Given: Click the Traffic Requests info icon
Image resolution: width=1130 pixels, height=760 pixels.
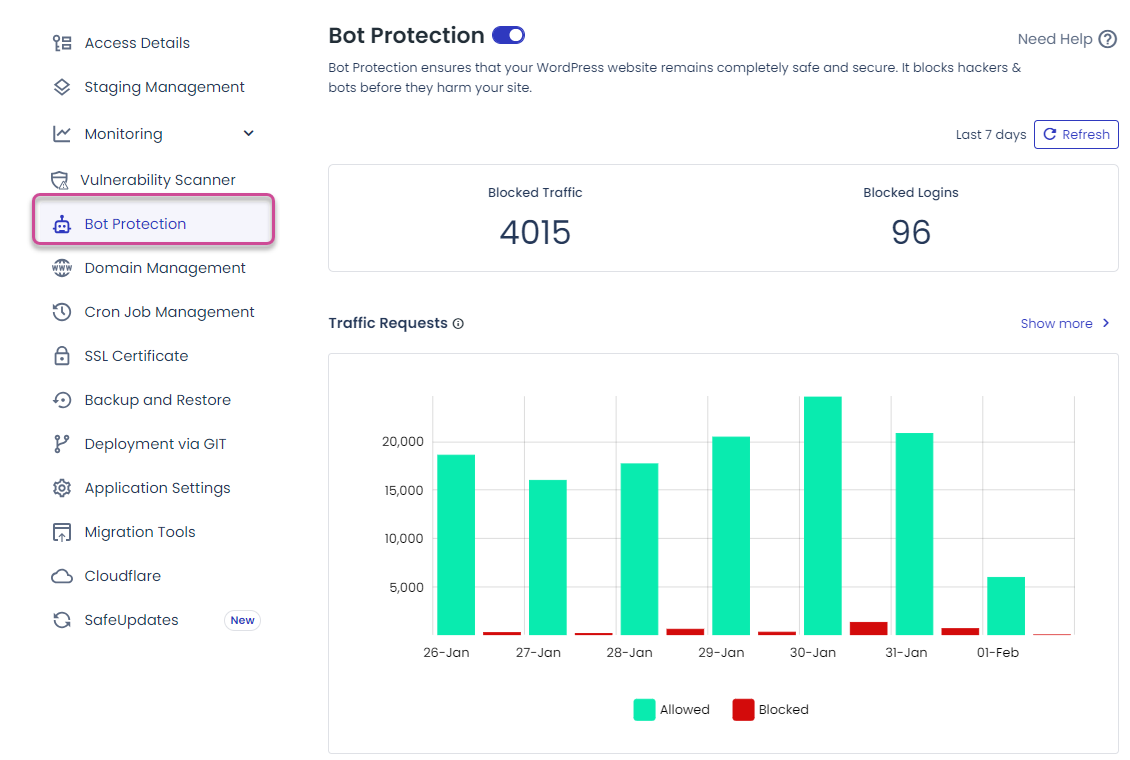Looking at the screenshot, I should point(458,323).
